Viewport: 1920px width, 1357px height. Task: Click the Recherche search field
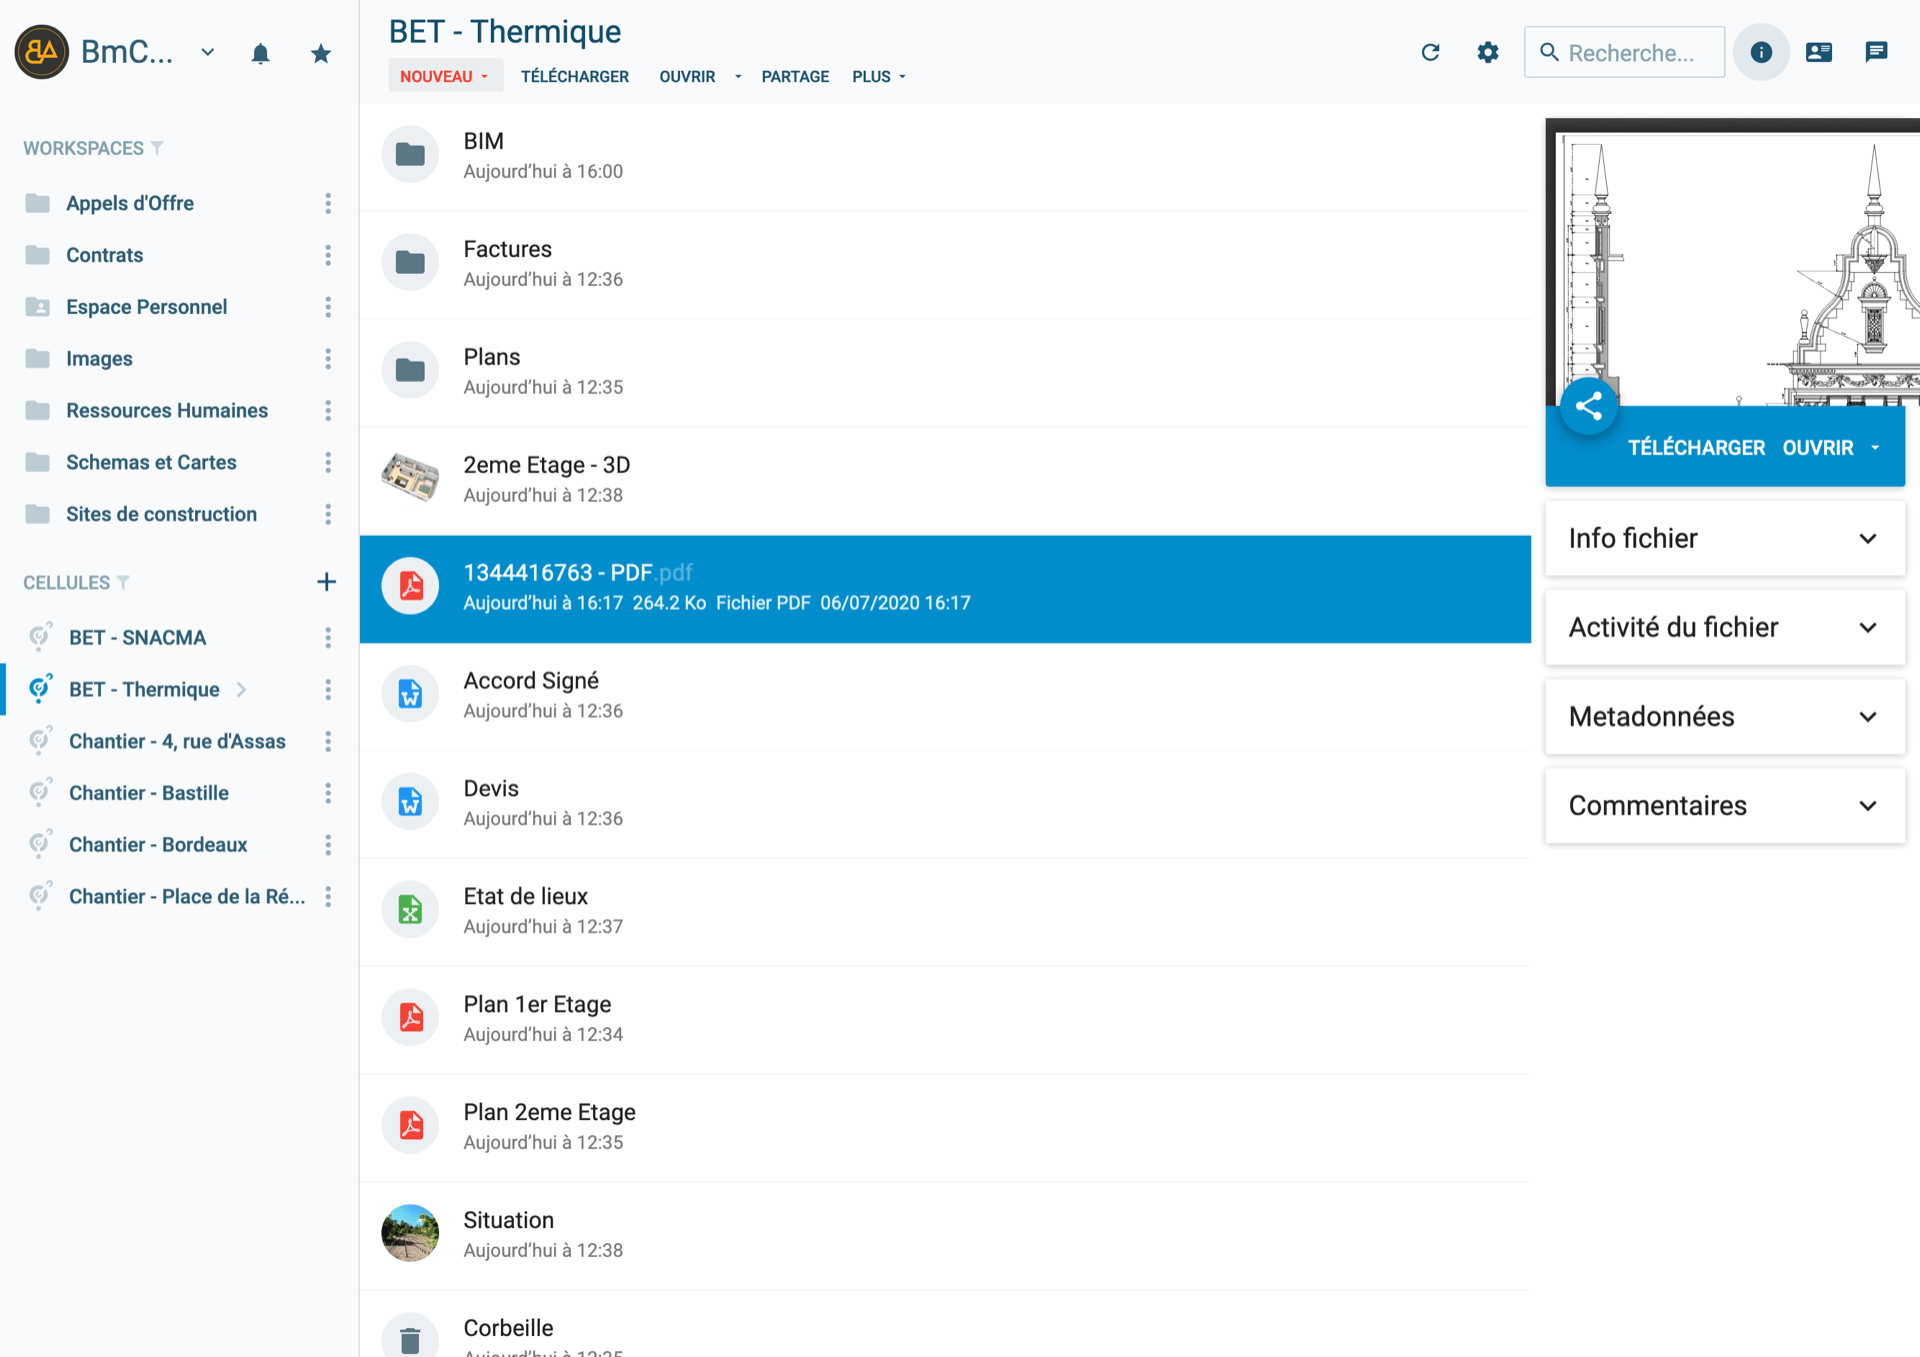click(1624, 52)
